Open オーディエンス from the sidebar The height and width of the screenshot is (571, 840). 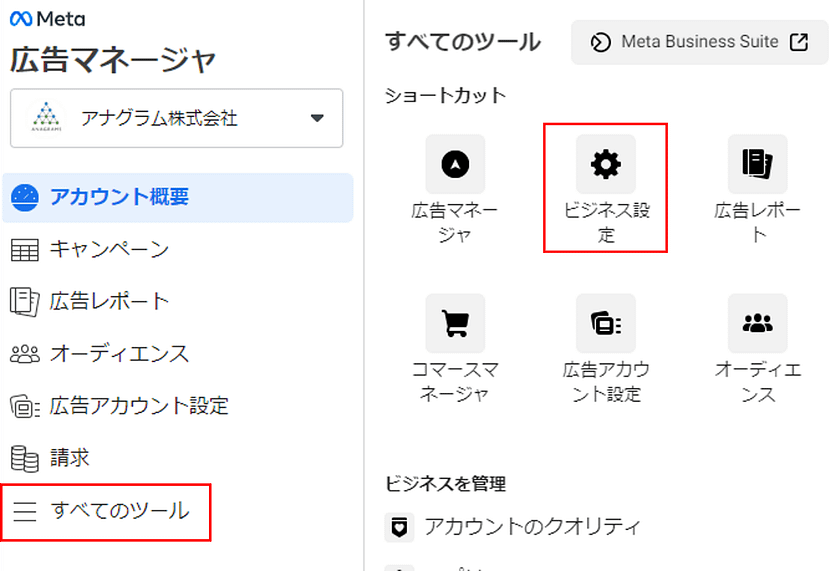119,353
